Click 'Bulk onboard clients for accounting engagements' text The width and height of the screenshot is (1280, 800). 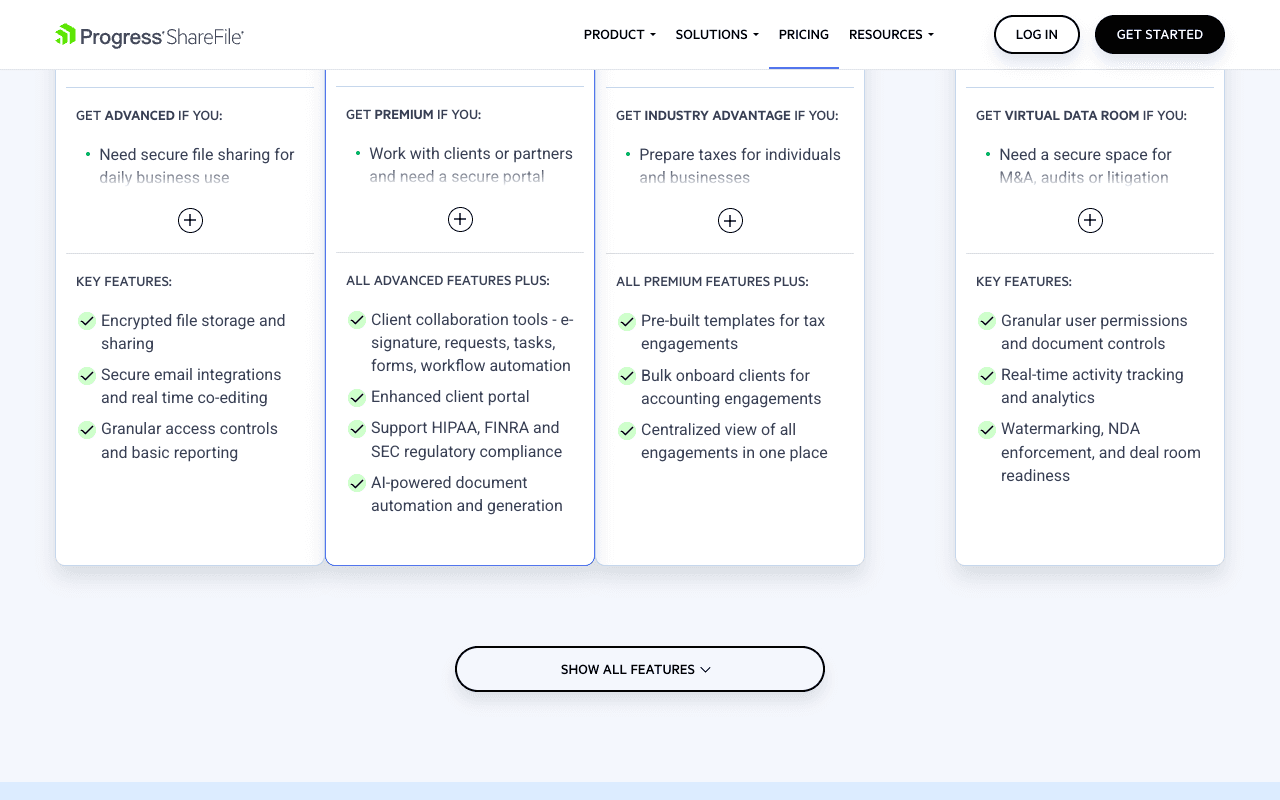[x=731, y=387]
